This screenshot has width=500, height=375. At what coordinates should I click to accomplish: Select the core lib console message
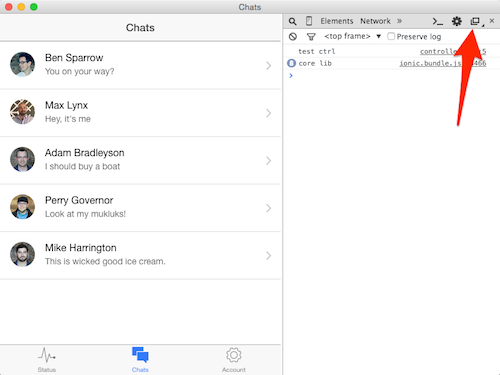pyautogui.click(x=315, y=63)
